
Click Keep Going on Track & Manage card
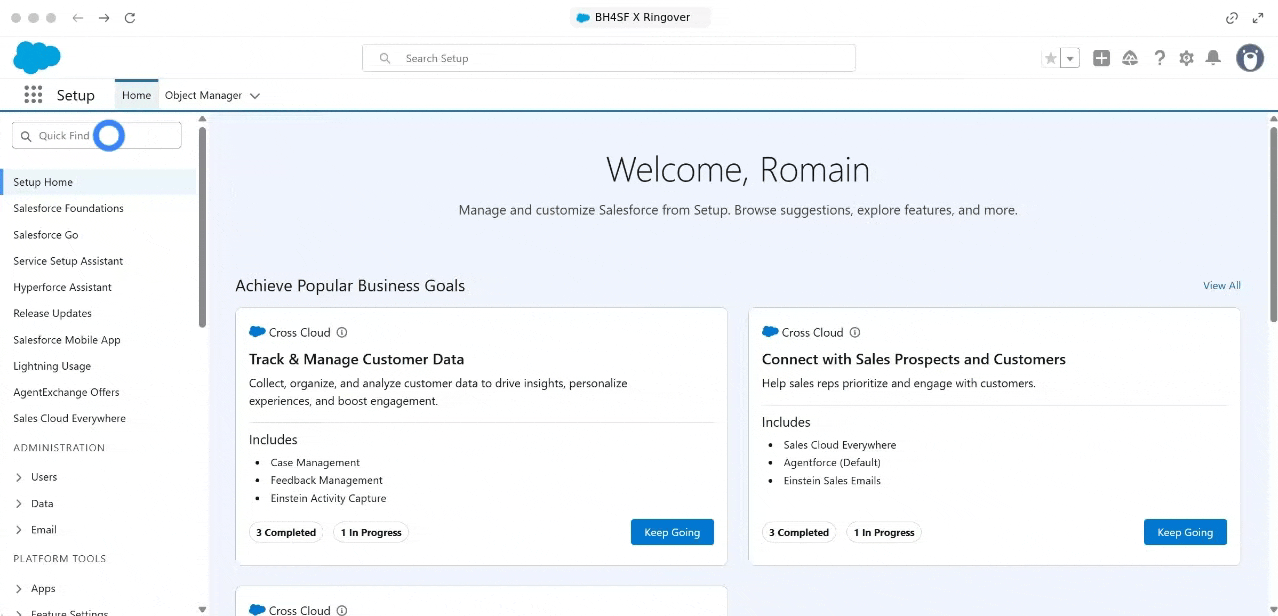pyautogui.click(x=672, y=532)
